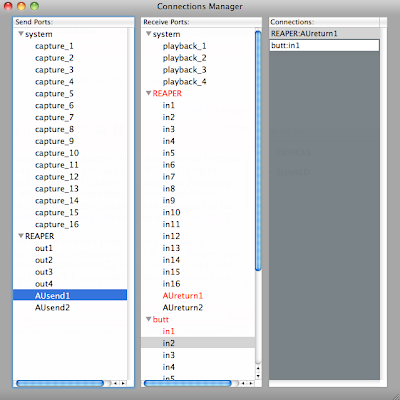Select playback_1 receive port

click(x=184, y=46)
